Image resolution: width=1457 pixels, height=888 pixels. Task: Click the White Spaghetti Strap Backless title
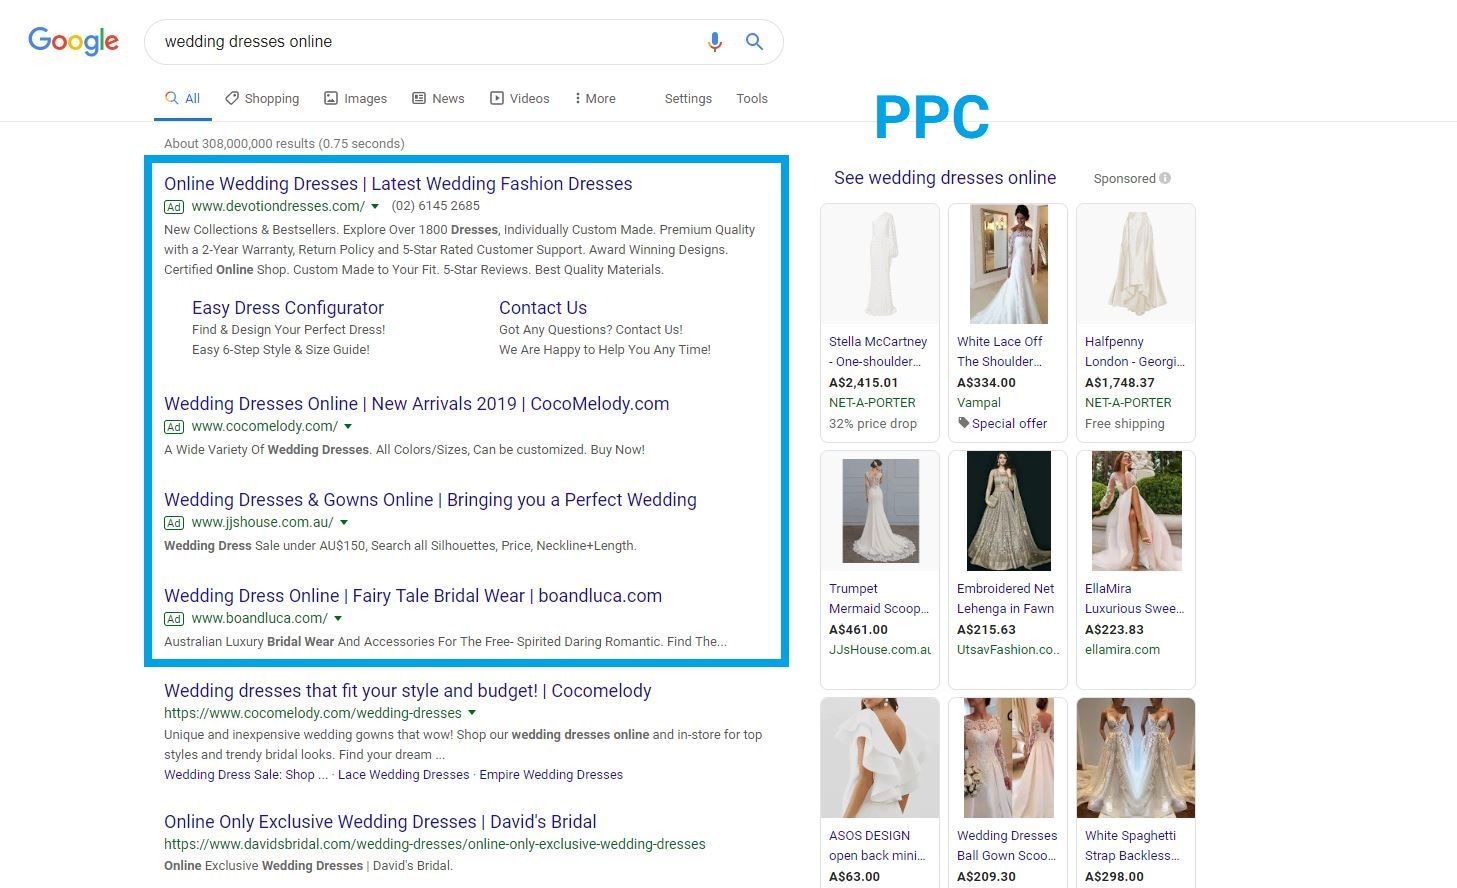coord(1133,846)
